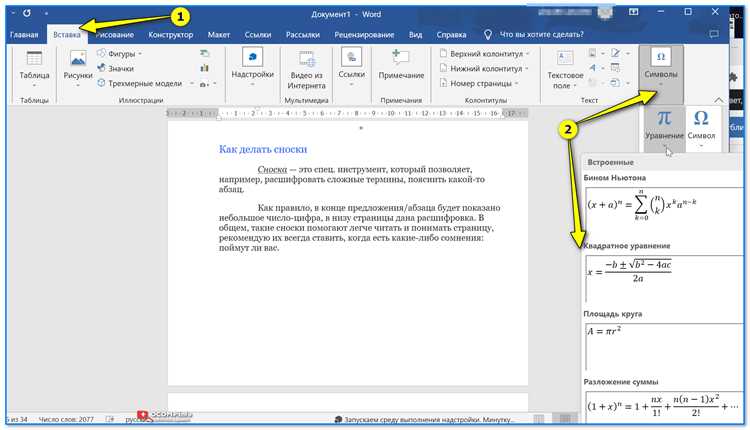Expand the Символы group dropdown

tap(661, 85)
